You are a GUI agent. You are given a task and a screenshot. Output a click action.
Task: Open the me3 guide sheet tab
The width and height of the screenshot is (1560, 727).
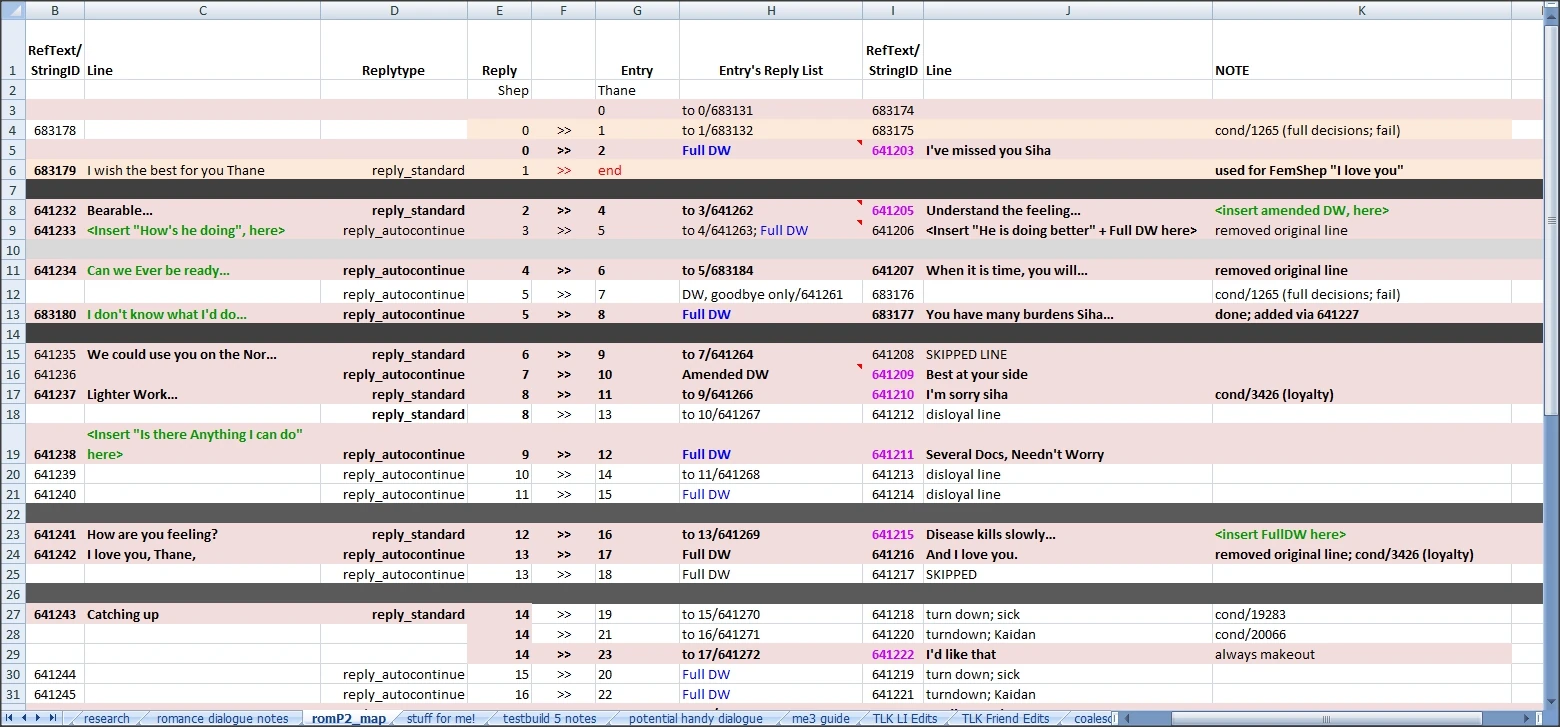pos(820,718)
